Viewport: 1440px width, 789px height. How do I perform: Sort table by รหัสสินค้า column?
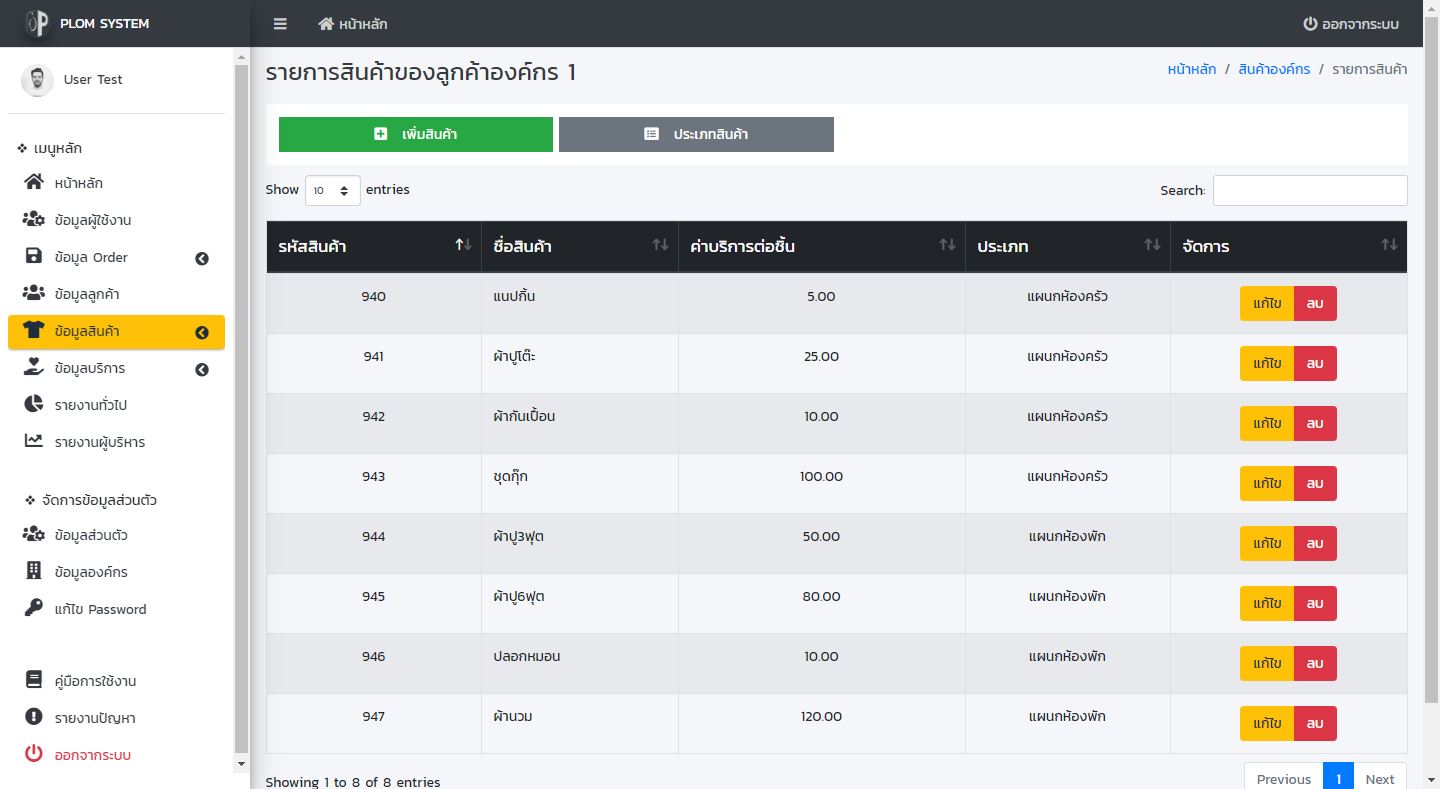point(373,246)
